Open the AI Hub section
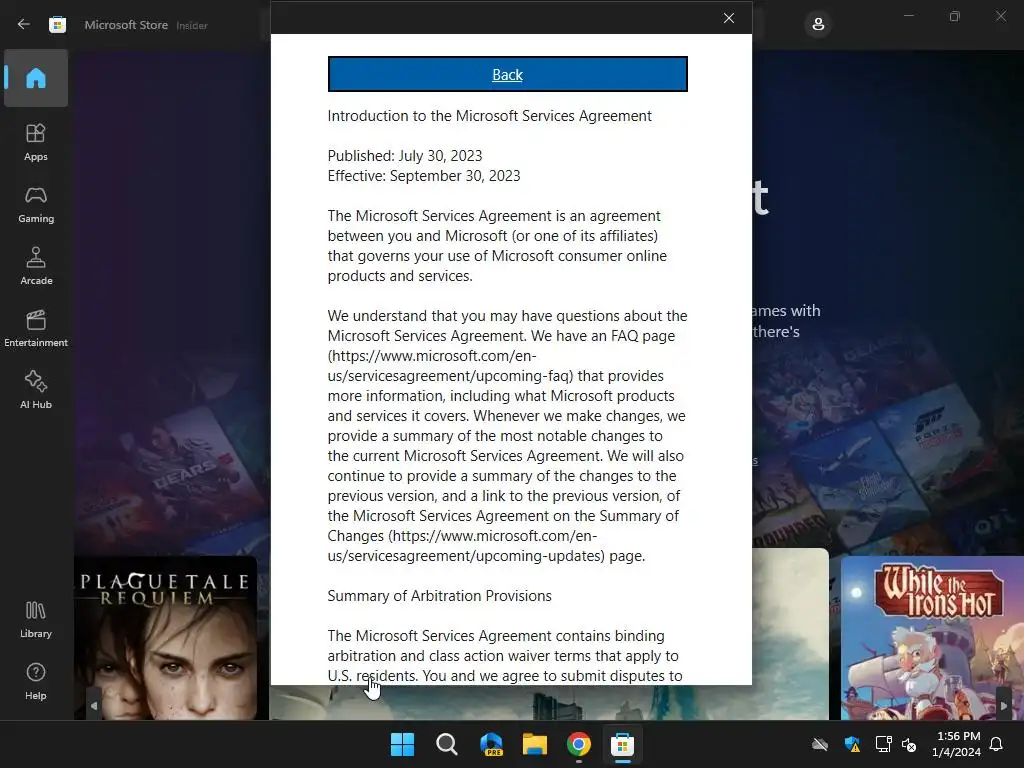This screenshot has height=768, width=1024. [x=36, y=390]
